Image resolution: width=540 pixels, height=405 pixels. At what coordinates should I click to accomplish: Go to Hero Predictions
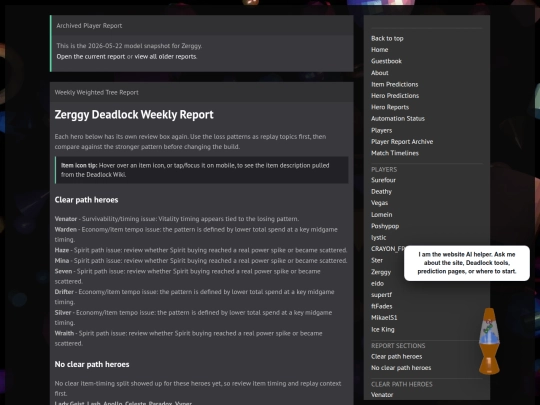point(395,96)
